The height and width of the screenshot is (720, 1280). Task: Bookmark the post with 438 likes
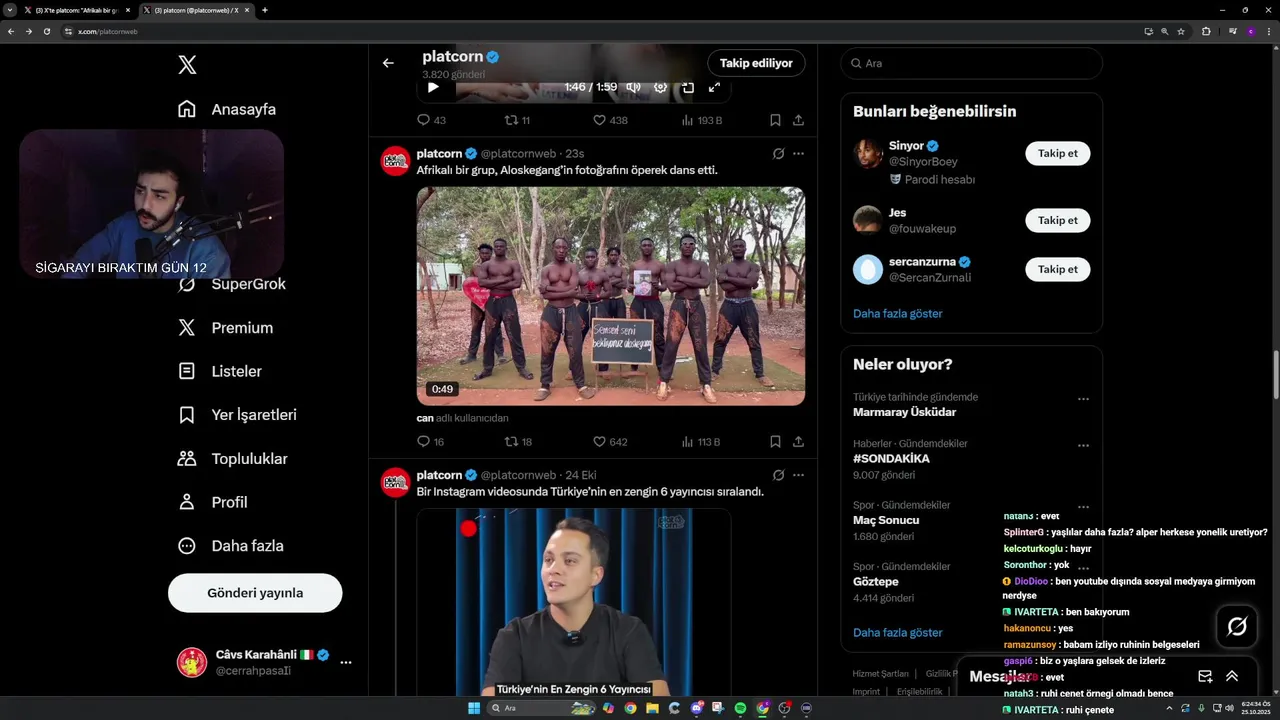pos(775,120)
